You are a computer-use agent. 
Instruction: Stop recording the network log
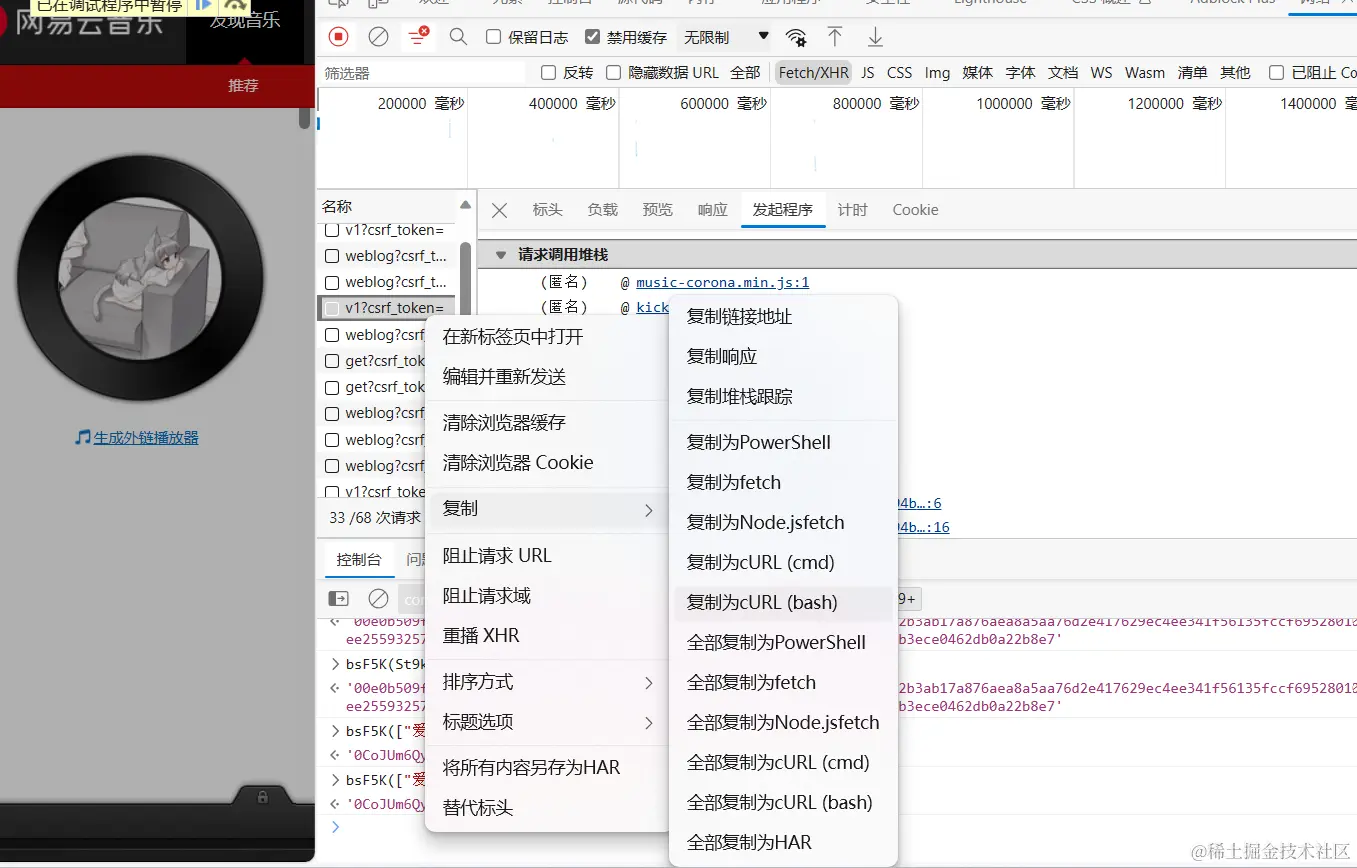pos(339,37)
